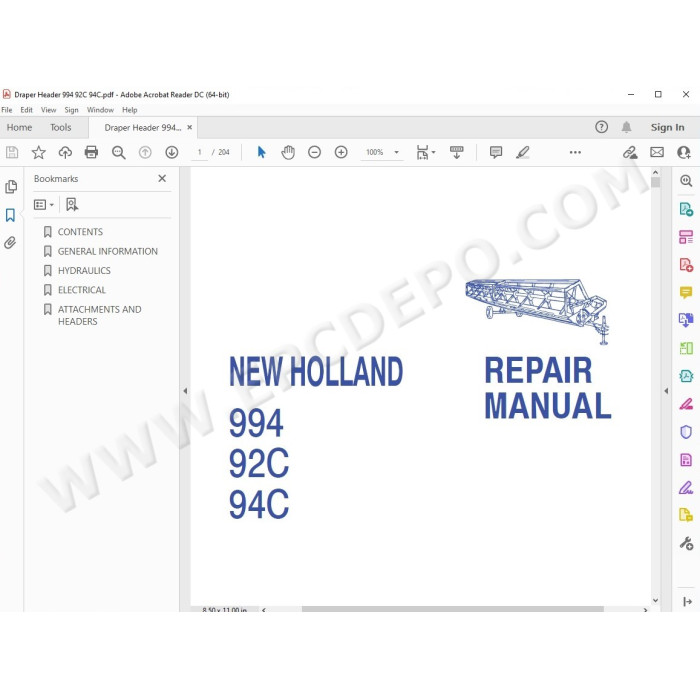The height and width of the screenshot is (700, 700).
Task: Collapse the right tools pane with the arrow icon
Action: 688,602
